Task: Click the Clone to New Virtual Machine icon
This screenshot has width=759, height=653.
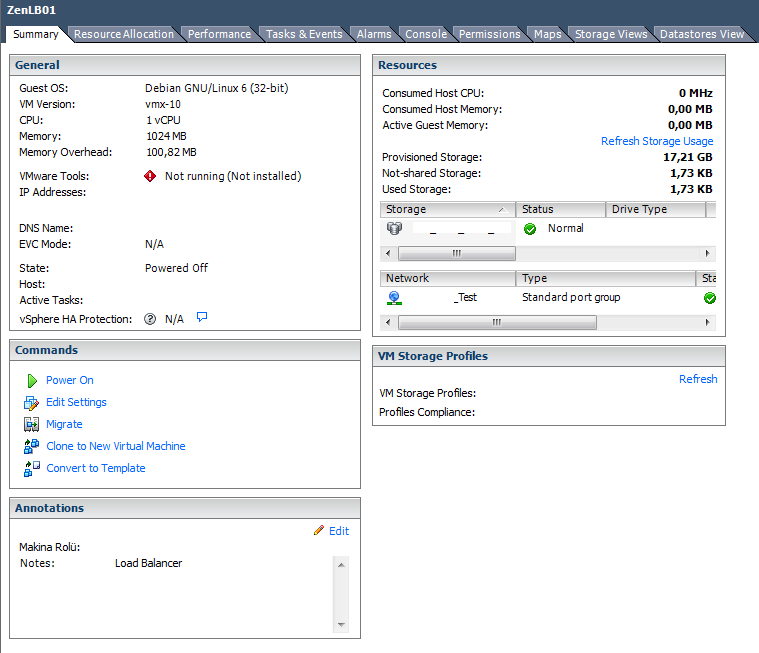Action: tap(31, 446)
